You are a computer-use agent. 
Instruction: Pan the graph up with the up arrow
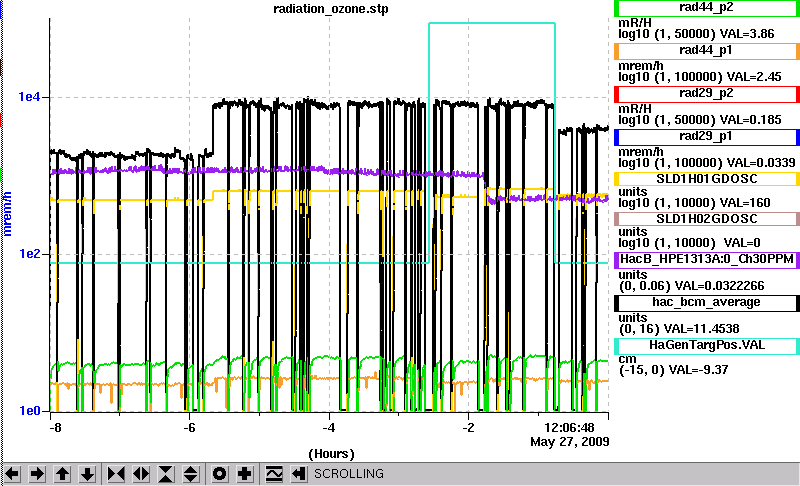(62, 474)
